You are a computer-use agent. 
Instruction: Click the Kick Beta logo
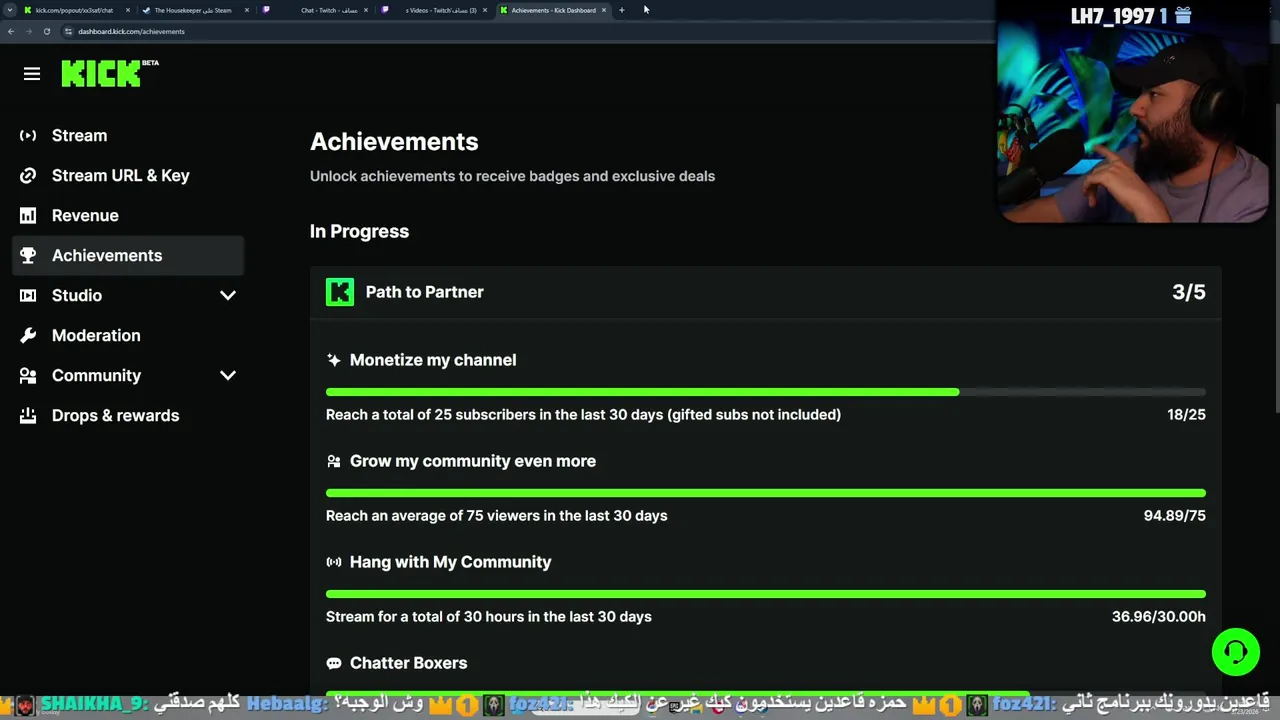click(110, 73)
